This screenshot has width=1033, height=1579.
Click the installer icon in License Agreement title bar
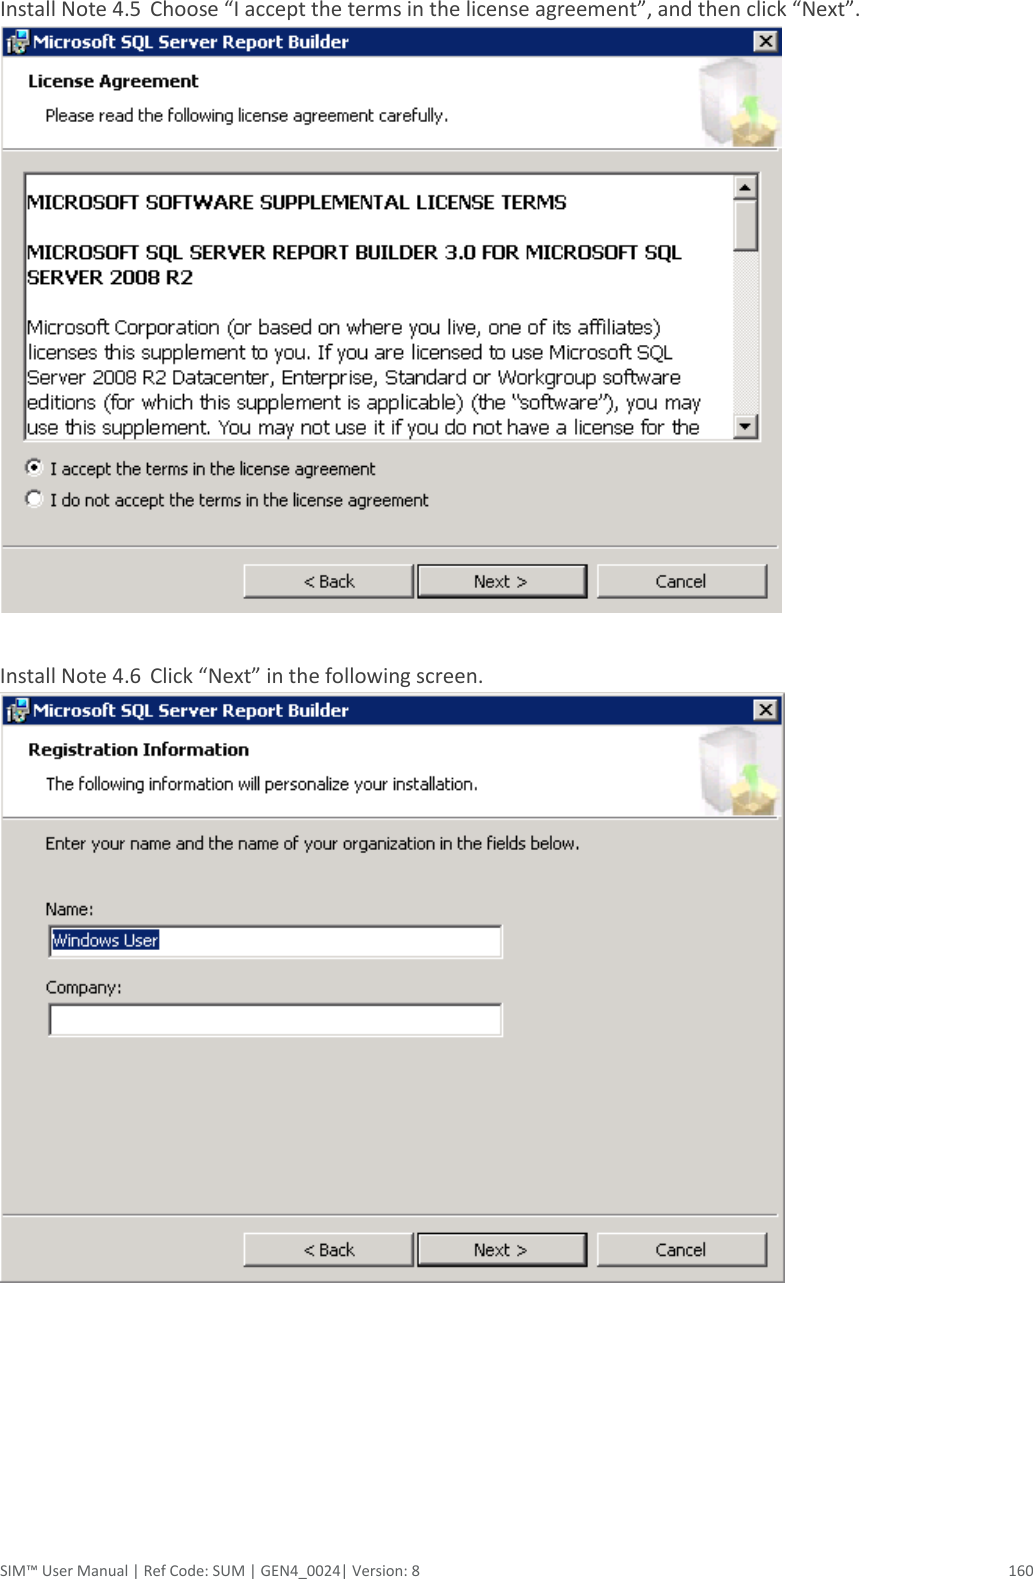click(17, 42)
